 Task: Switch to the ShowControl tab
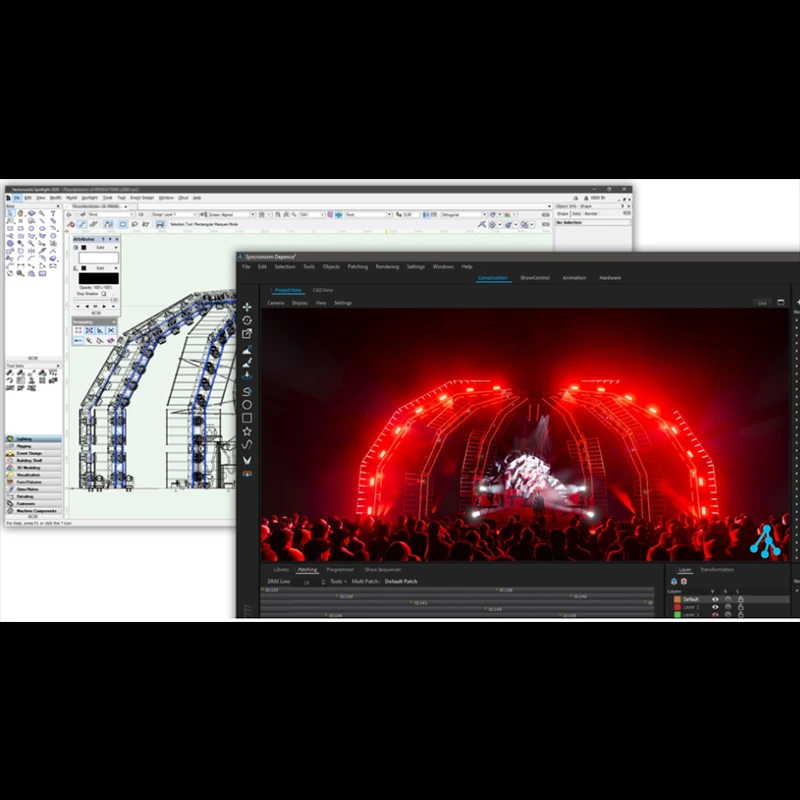point(535,278)
